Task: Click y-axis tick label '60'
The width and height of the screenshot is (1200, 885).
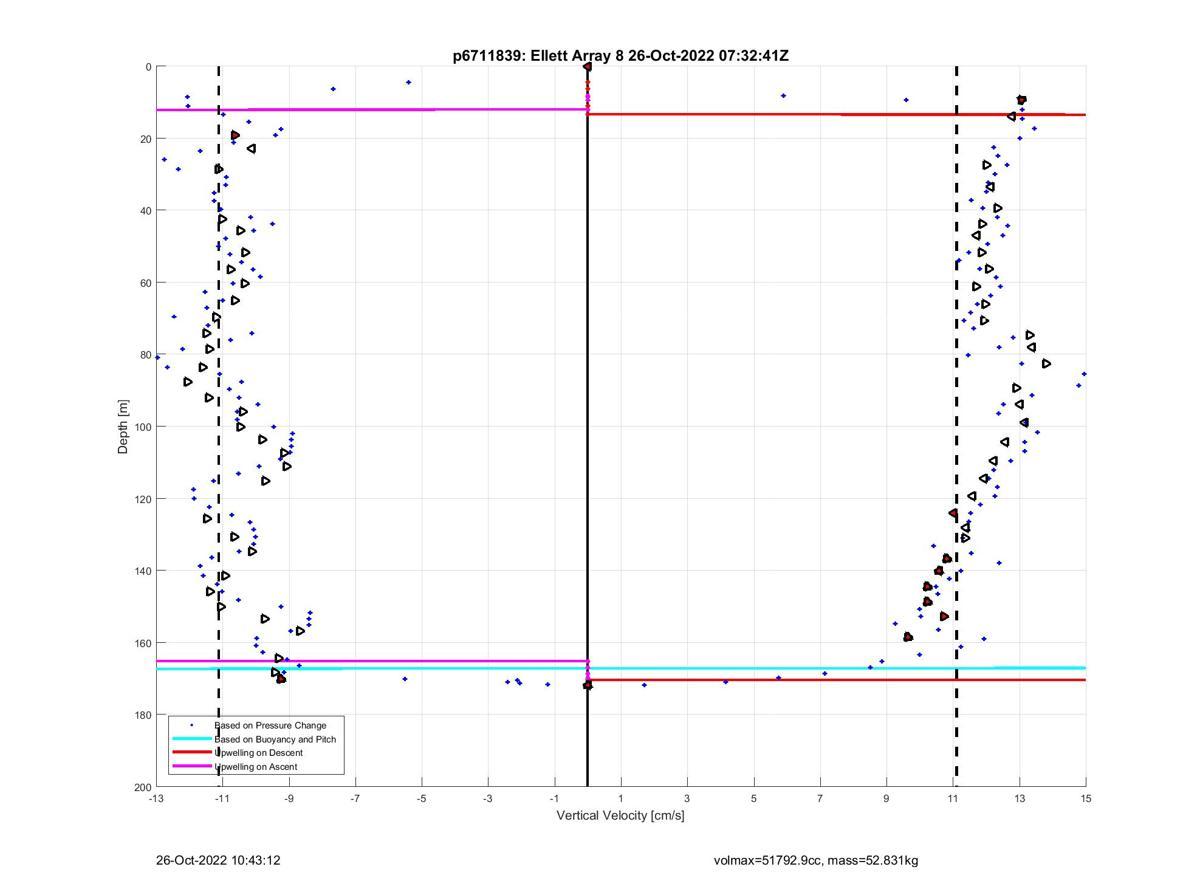Action: pyautogui.click(x=145, y=283)
